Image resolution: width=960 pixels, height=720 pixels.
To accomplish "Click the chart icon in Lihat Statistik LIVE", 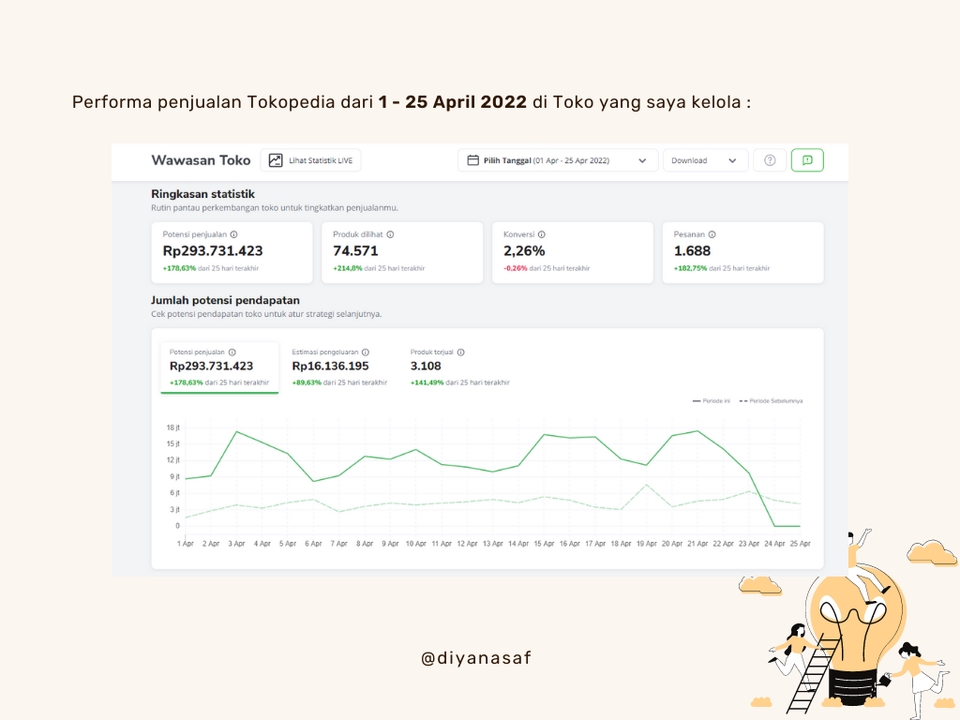I will pyautogui.click(x=276, y=160).
